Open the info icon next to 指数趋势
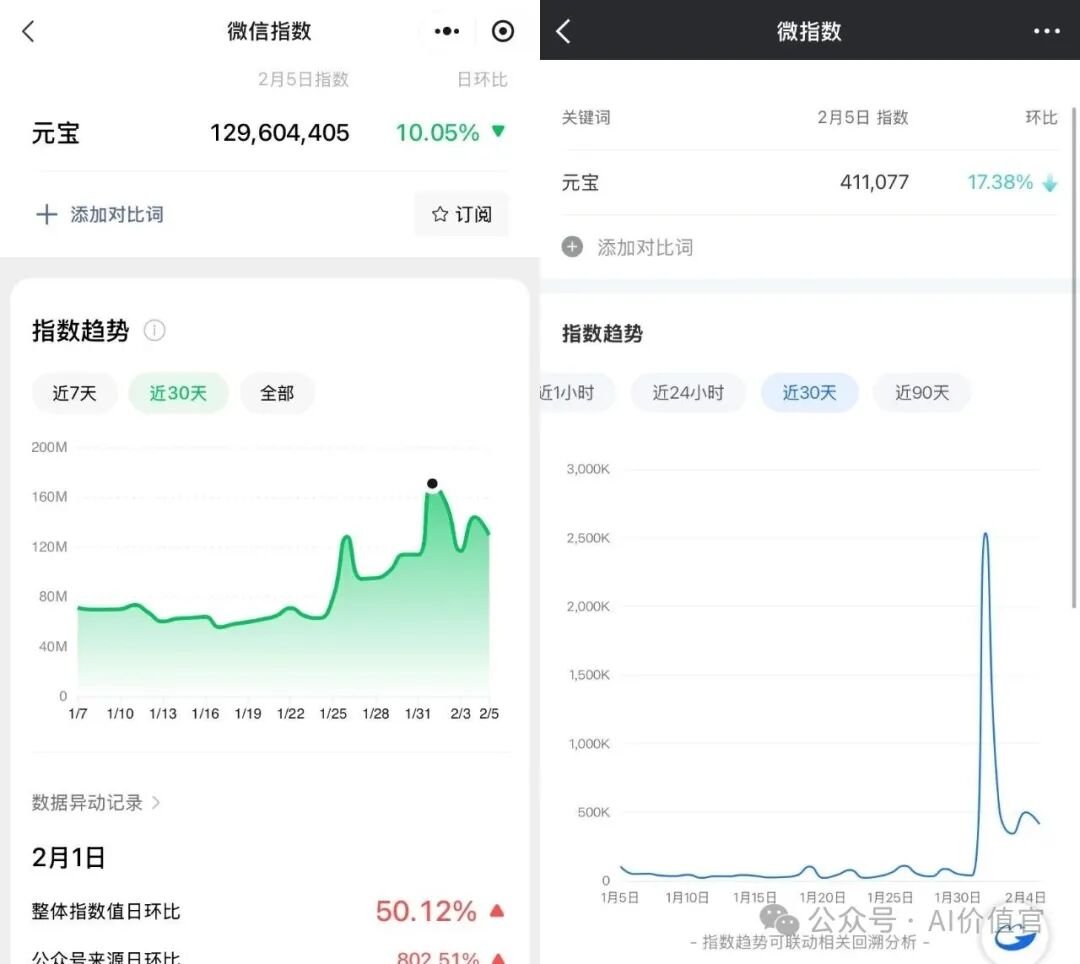Viewport: 1080px width, 964px height. [154, 331]
